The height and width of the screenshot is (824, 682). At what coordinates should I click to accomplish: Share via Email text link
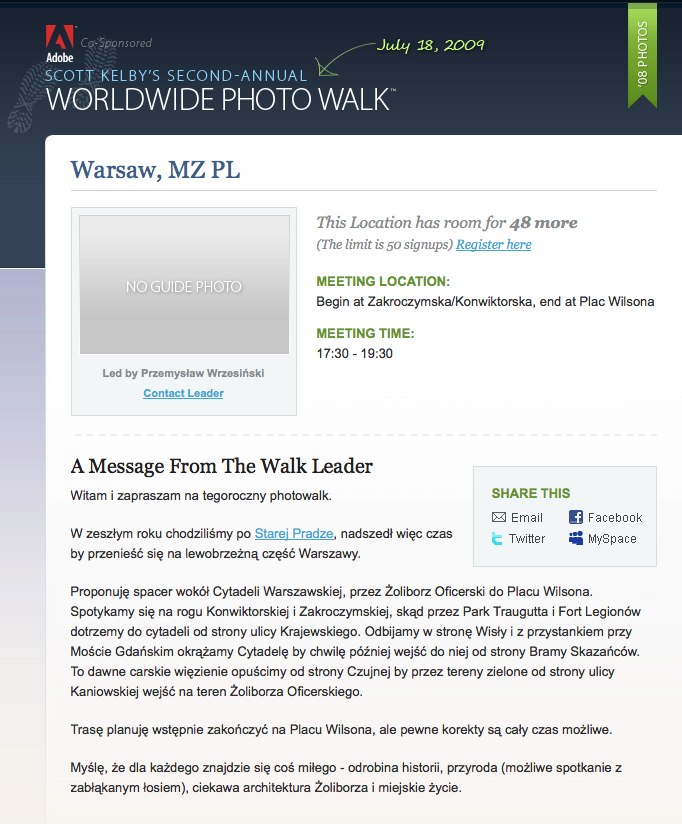pyautogui.click(x=526, y=518)
